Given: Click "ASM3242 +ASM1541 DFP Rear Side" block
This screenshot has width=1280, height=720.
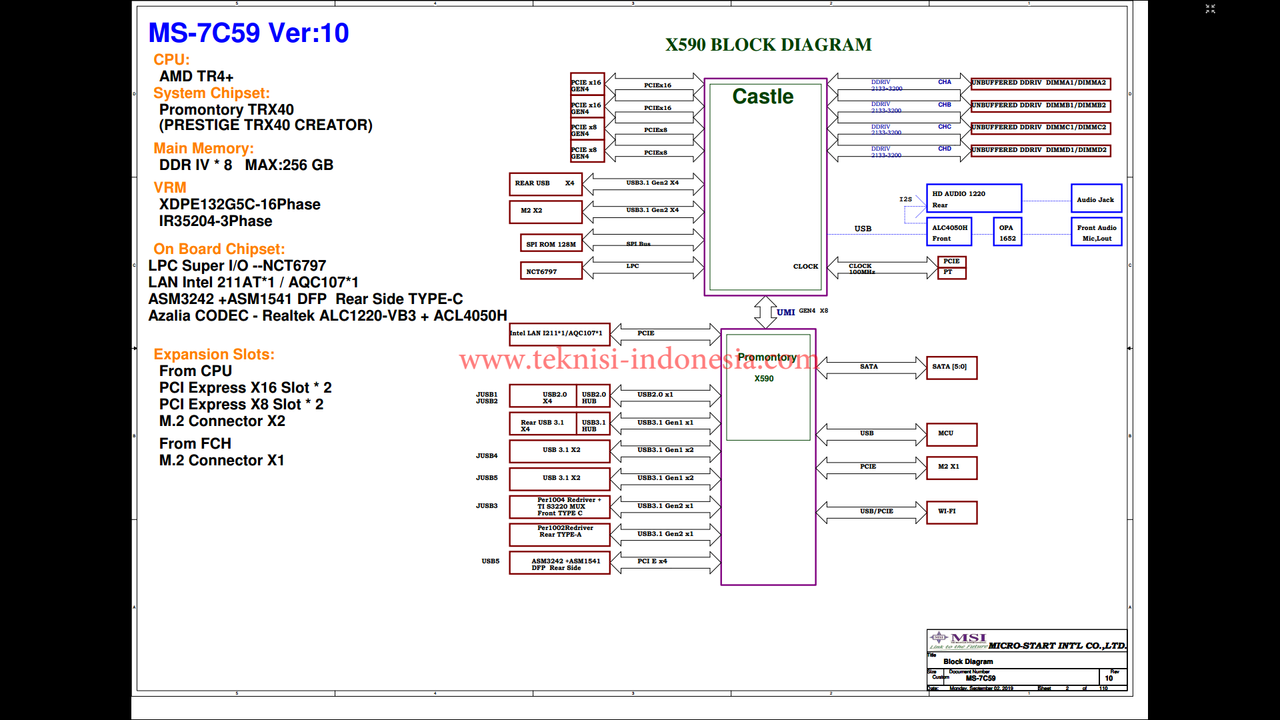Looking at the screenshot, I should coord(559,563).
